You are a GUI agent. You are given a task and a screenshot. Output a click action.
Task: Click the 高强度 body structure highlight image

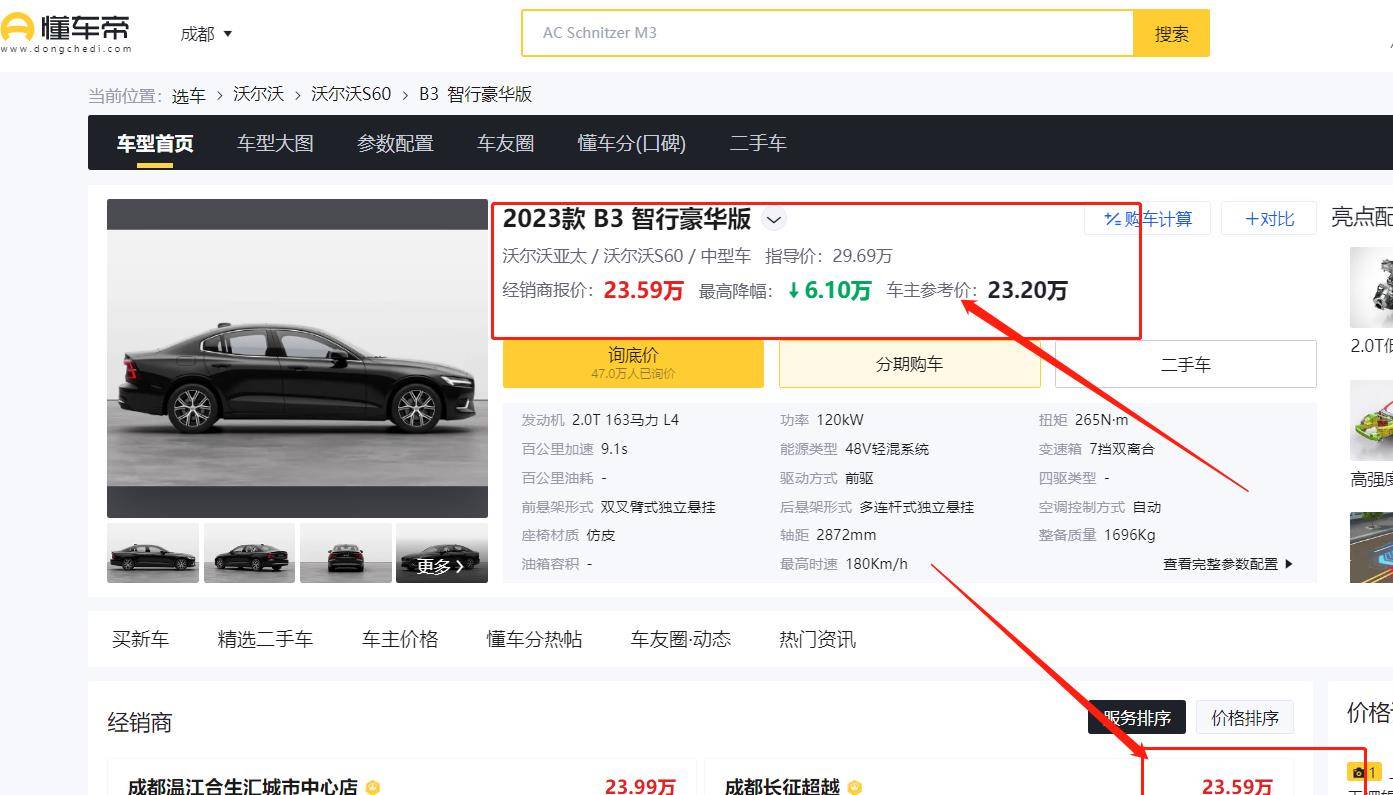pos(1371,420)
